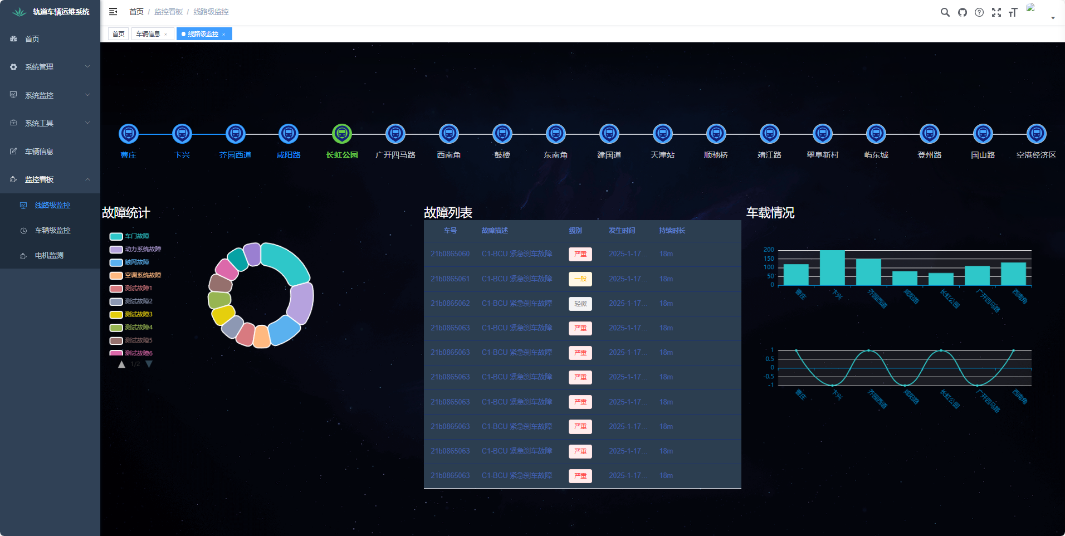Select the 长虹公园 station icon
This screenshot has height=536, width=1065.
click(341, 134)
